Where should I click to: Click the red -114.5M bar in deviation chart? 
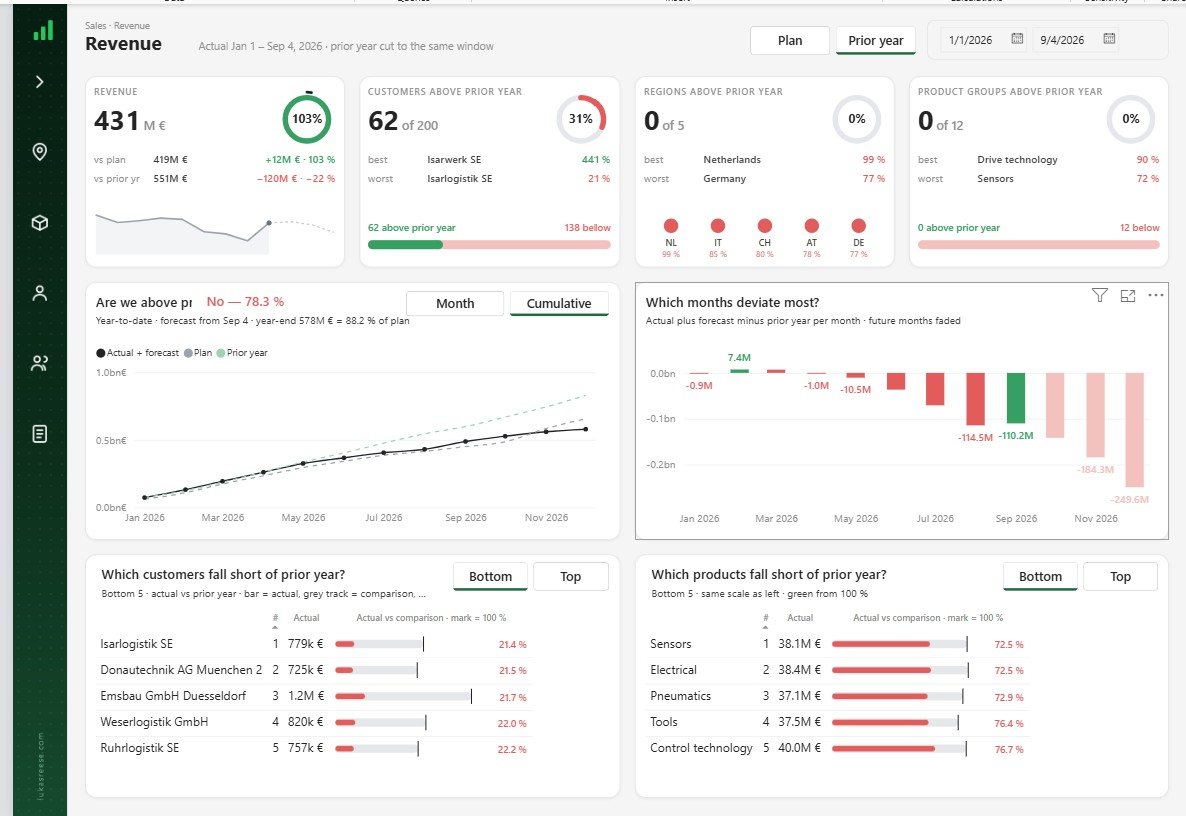click(975, 399)
